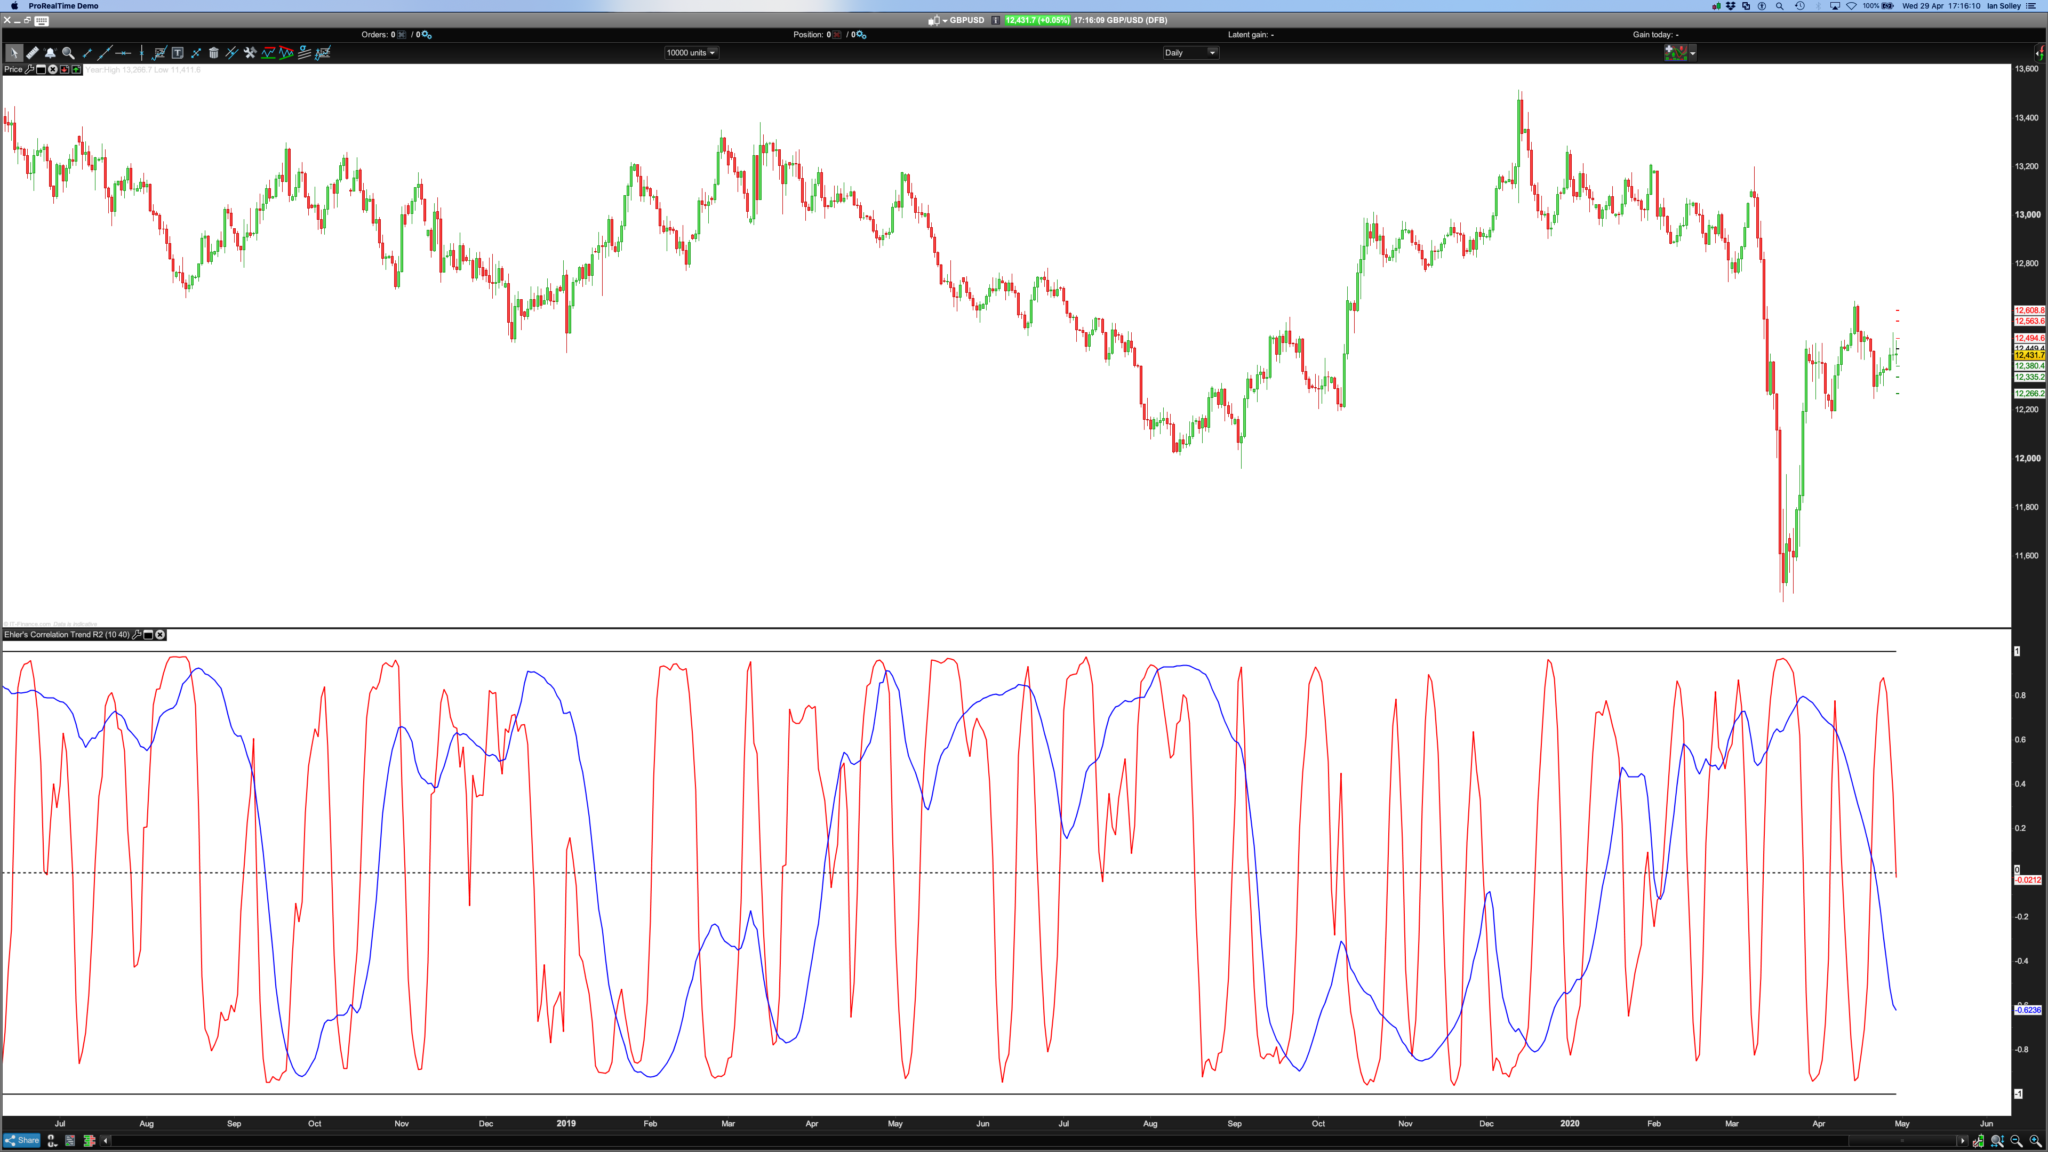The width and height of the screenshot is (2048, 1152).
Task: Close the Ehler's Correlation Trend indicator panel
Action: coord(160,635)
